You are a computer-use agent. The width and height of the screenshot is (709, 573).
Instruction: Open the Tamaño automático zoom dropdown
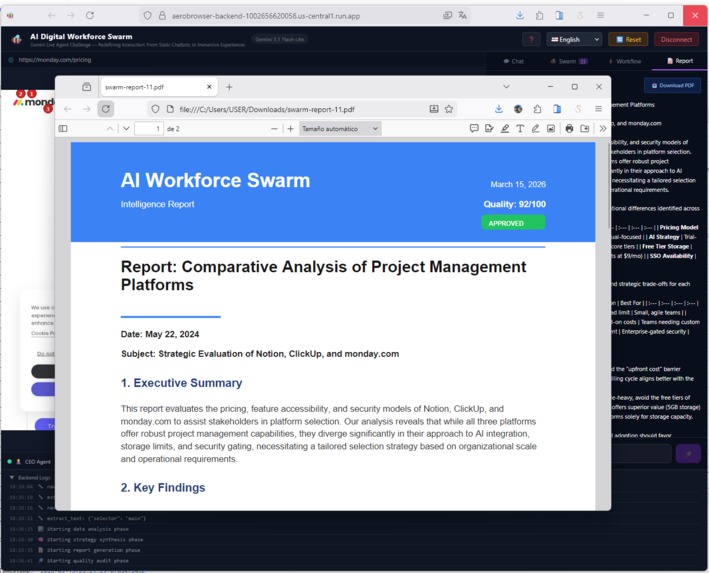click(x=340, y=129)
